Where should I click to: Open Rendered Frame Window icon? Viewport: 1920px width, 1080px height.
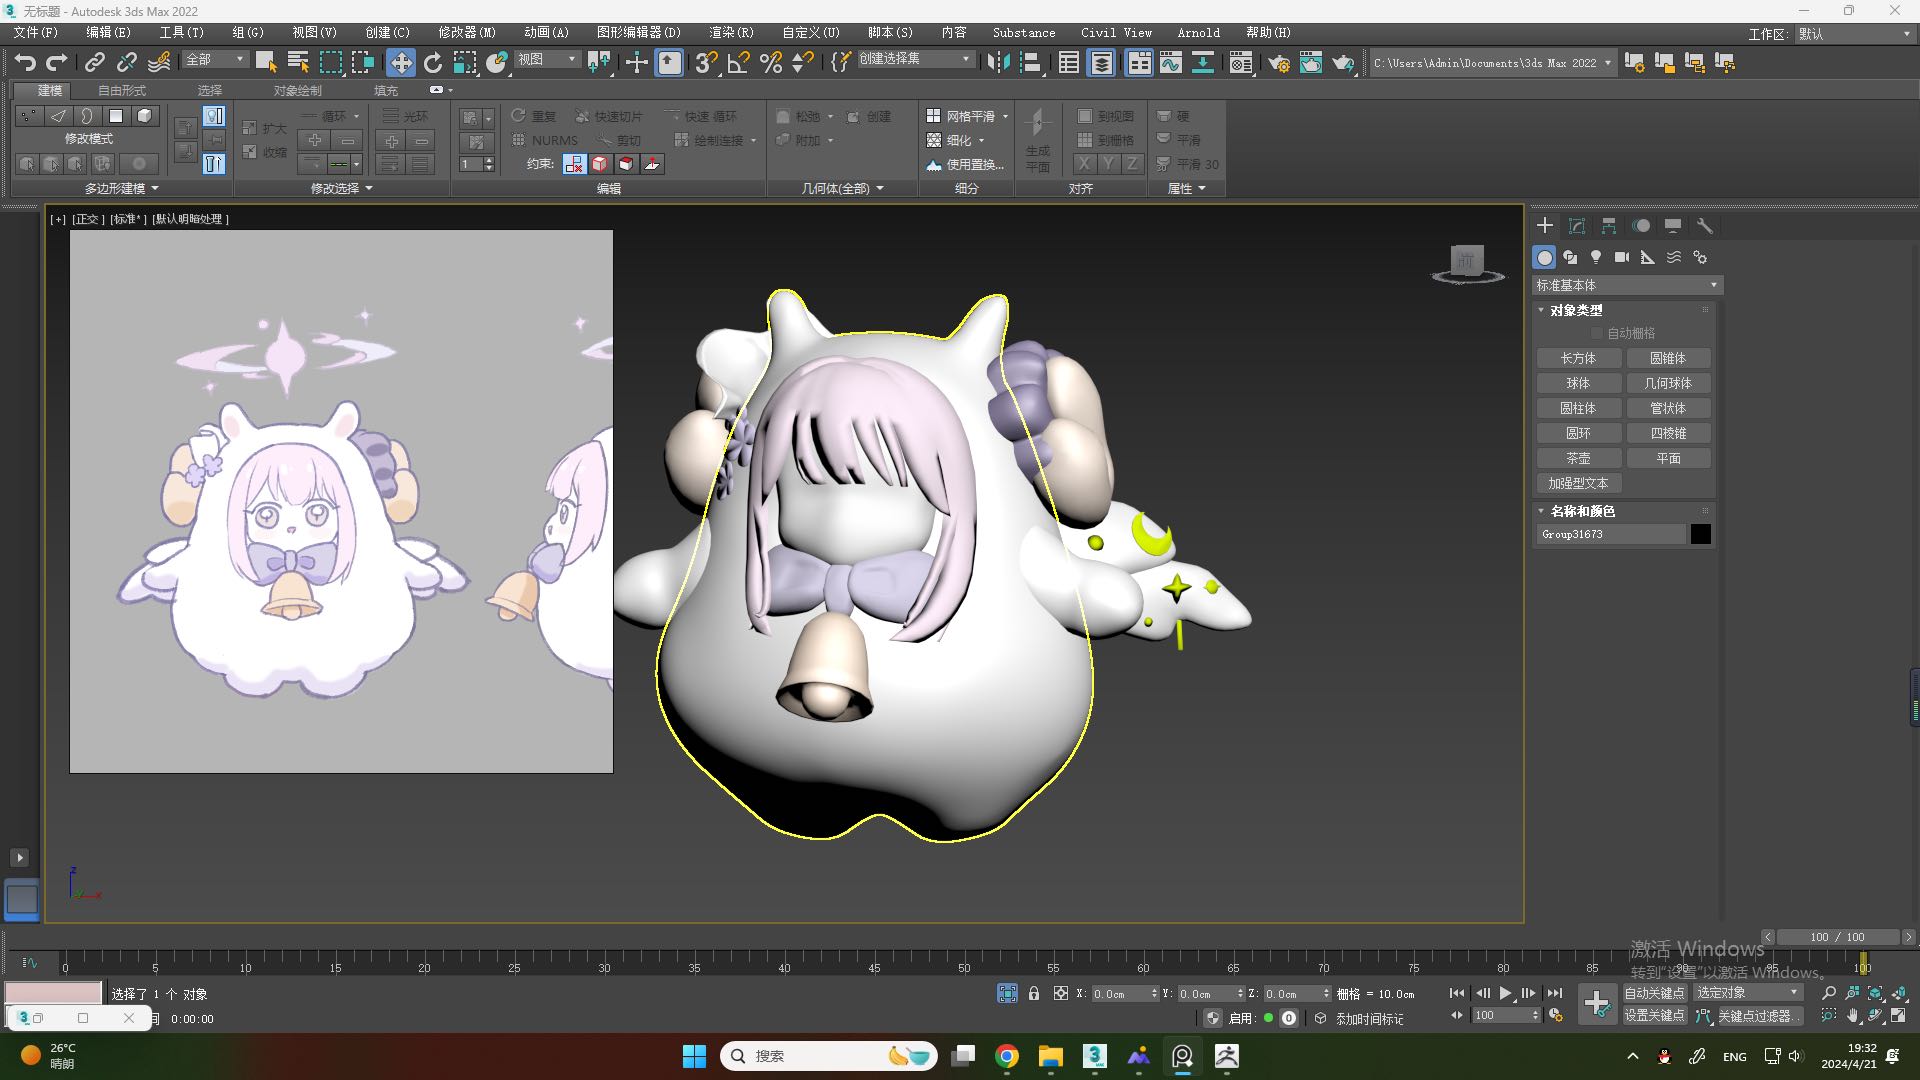[1310, 63]
